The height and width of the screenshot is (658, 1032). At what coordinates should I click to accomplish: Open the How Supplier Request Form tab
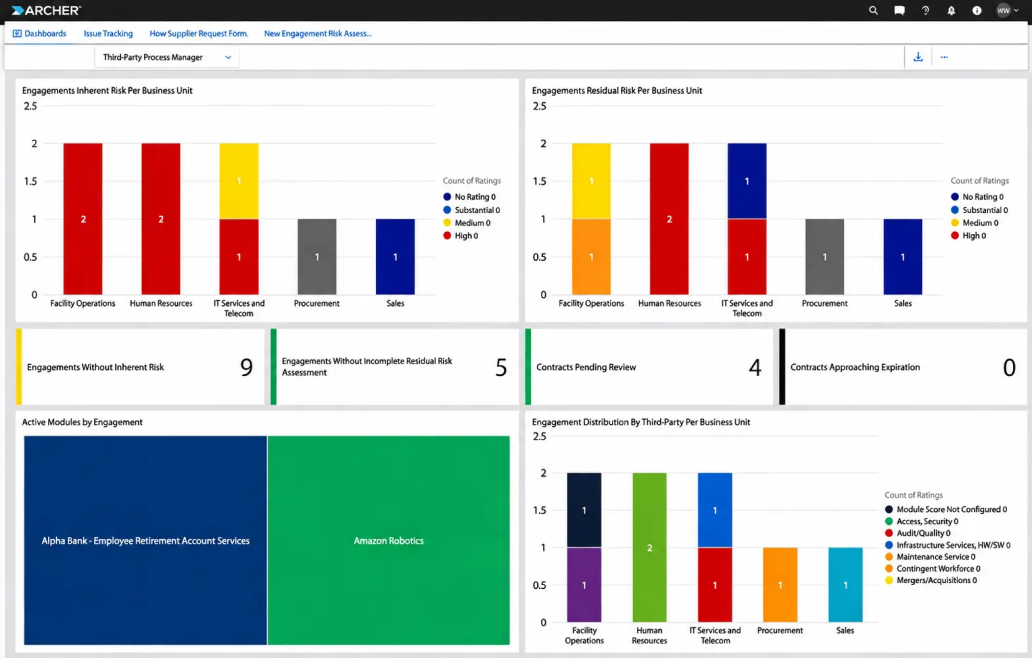199,34
